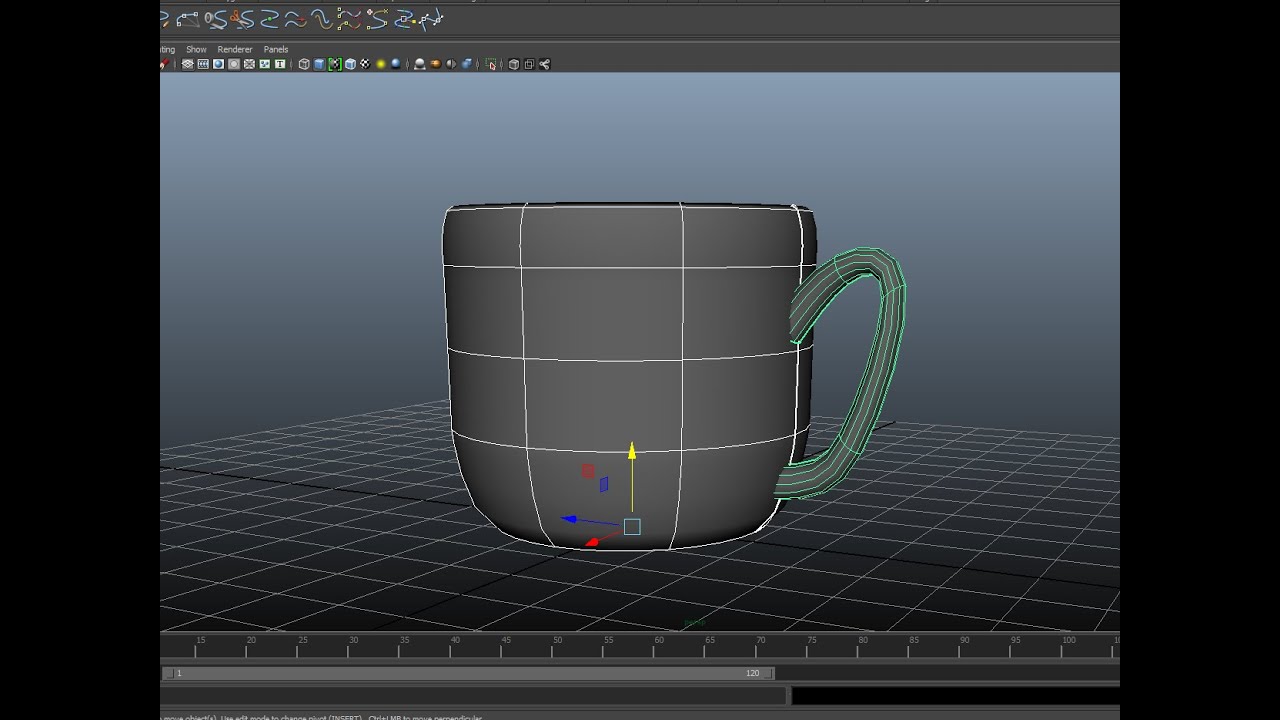Image resolution: width=1280 pixels, height=720 pixels.
Task: Click the move manipulator center square
Action: [x=632, y=527]
